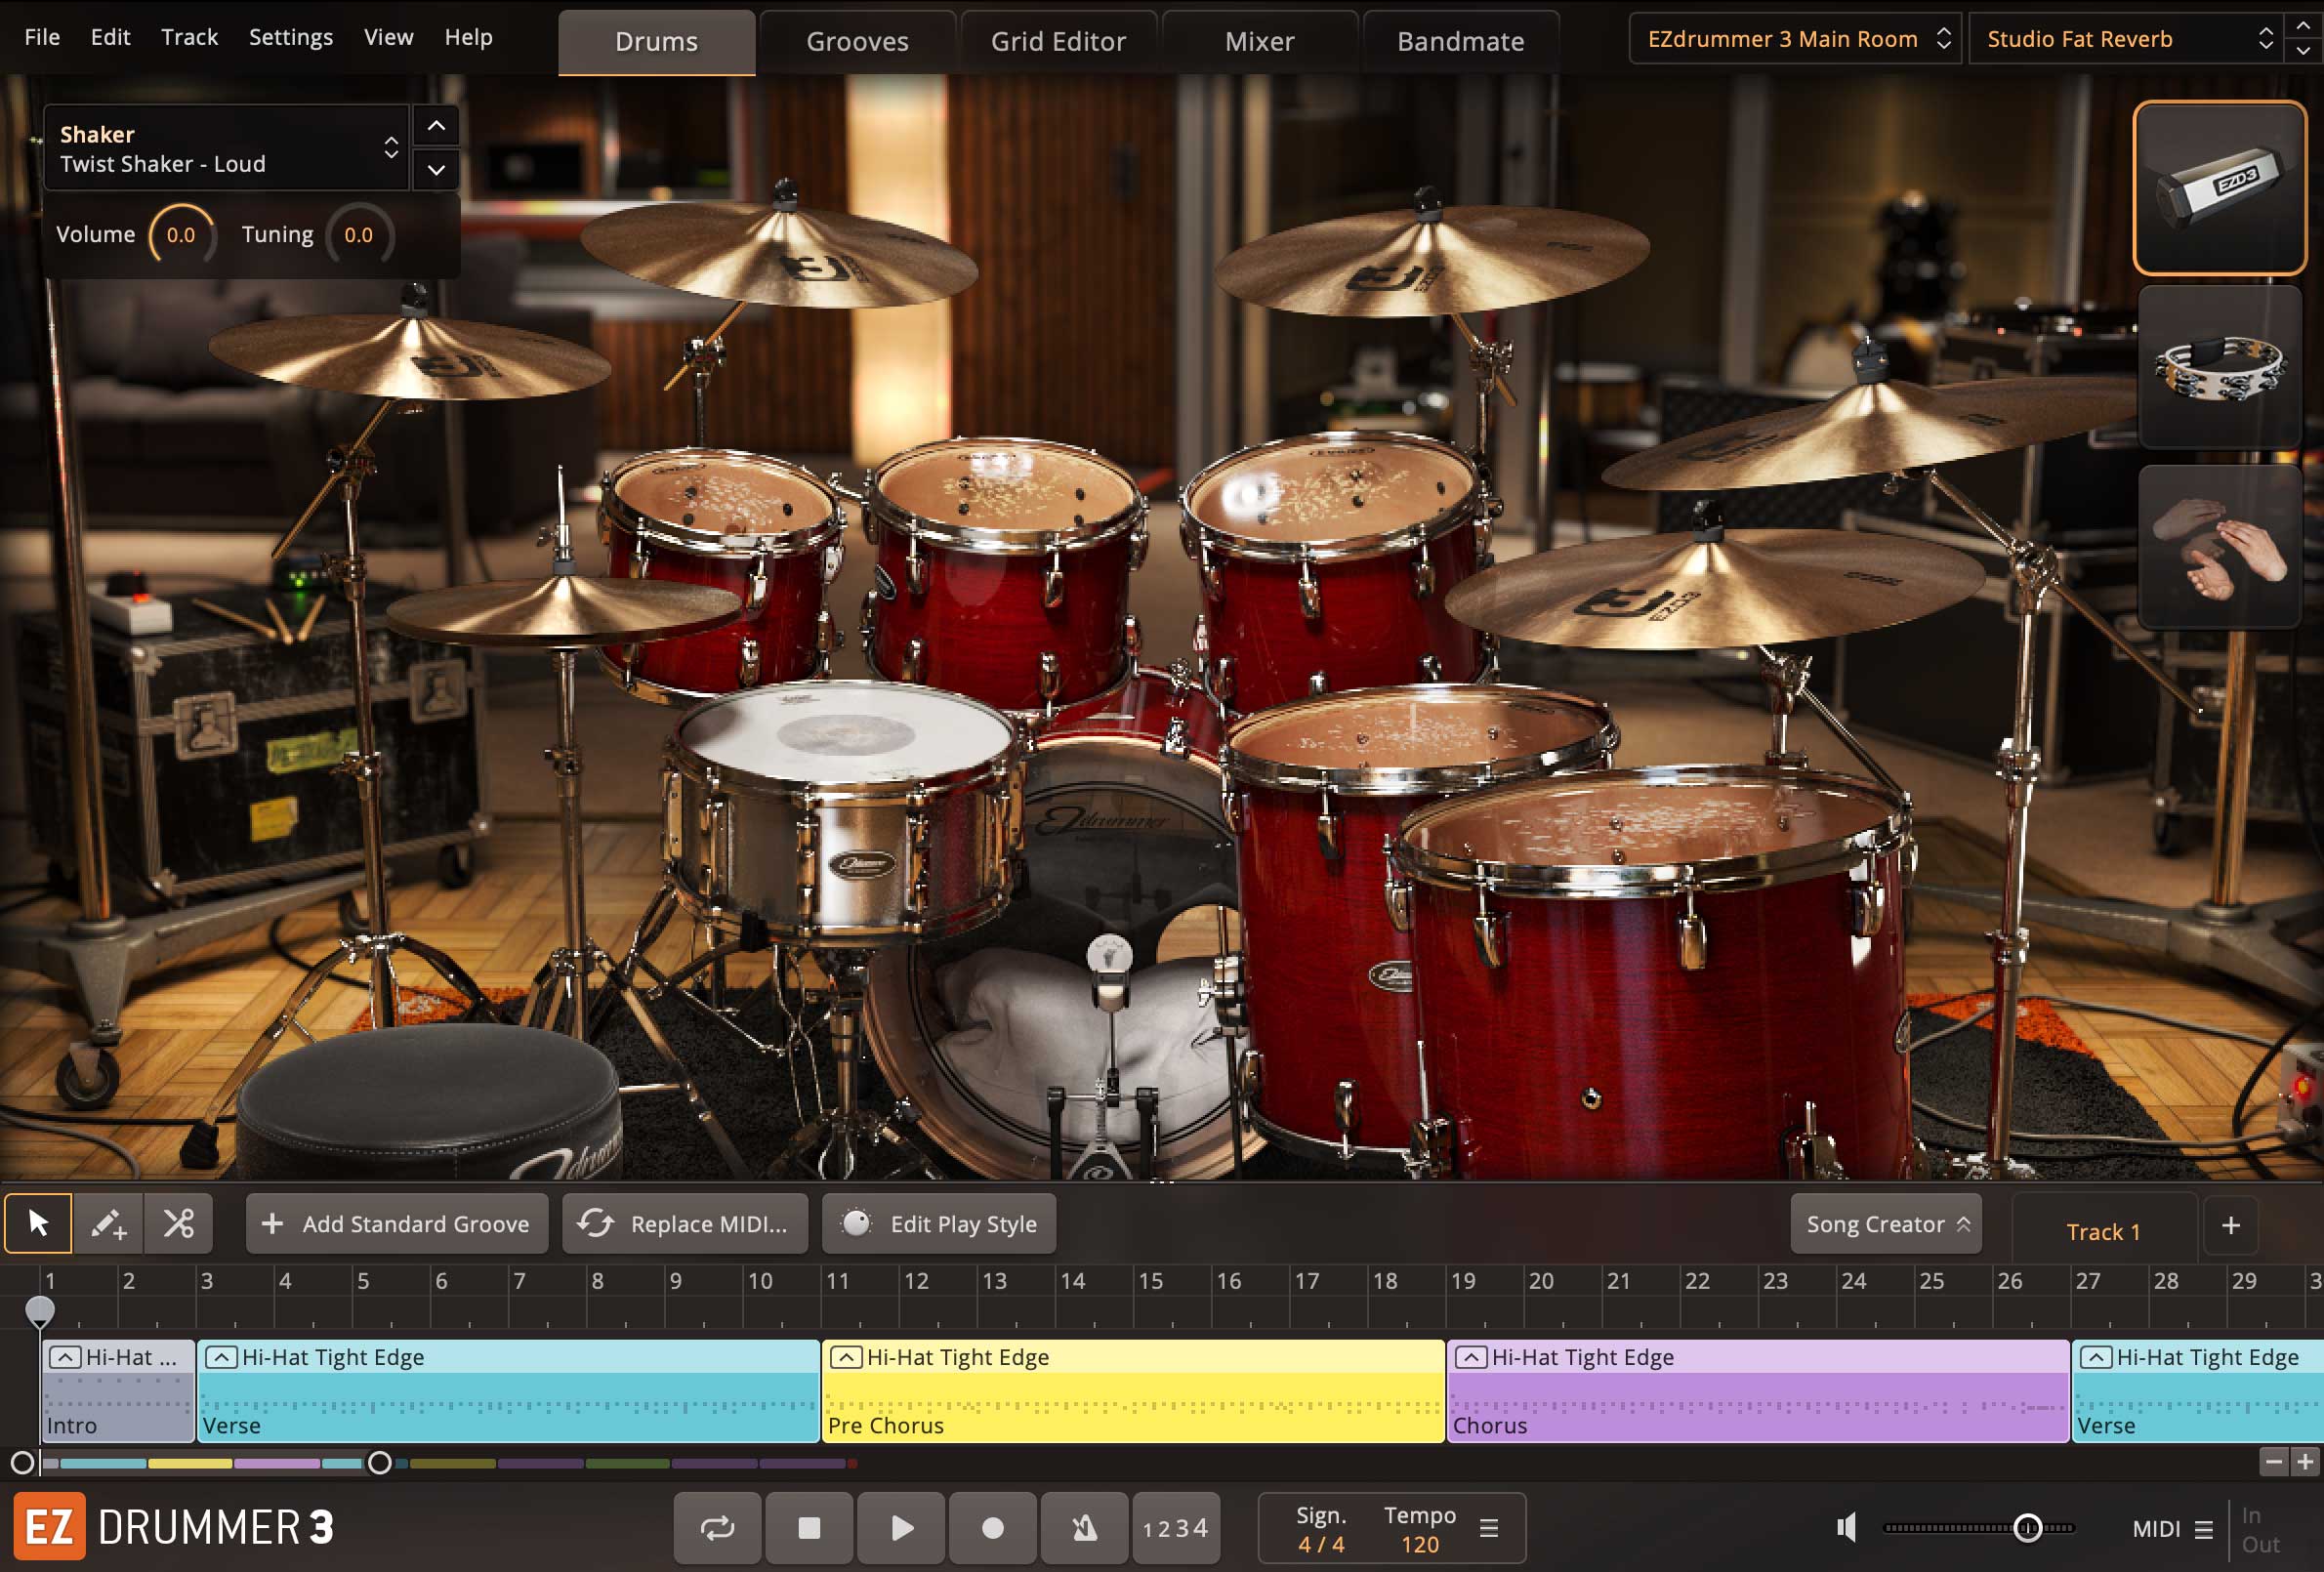Open the Settings menu
Image resolution: width=2324 pixels, height=1572 pixels.
tap(290, 37)
